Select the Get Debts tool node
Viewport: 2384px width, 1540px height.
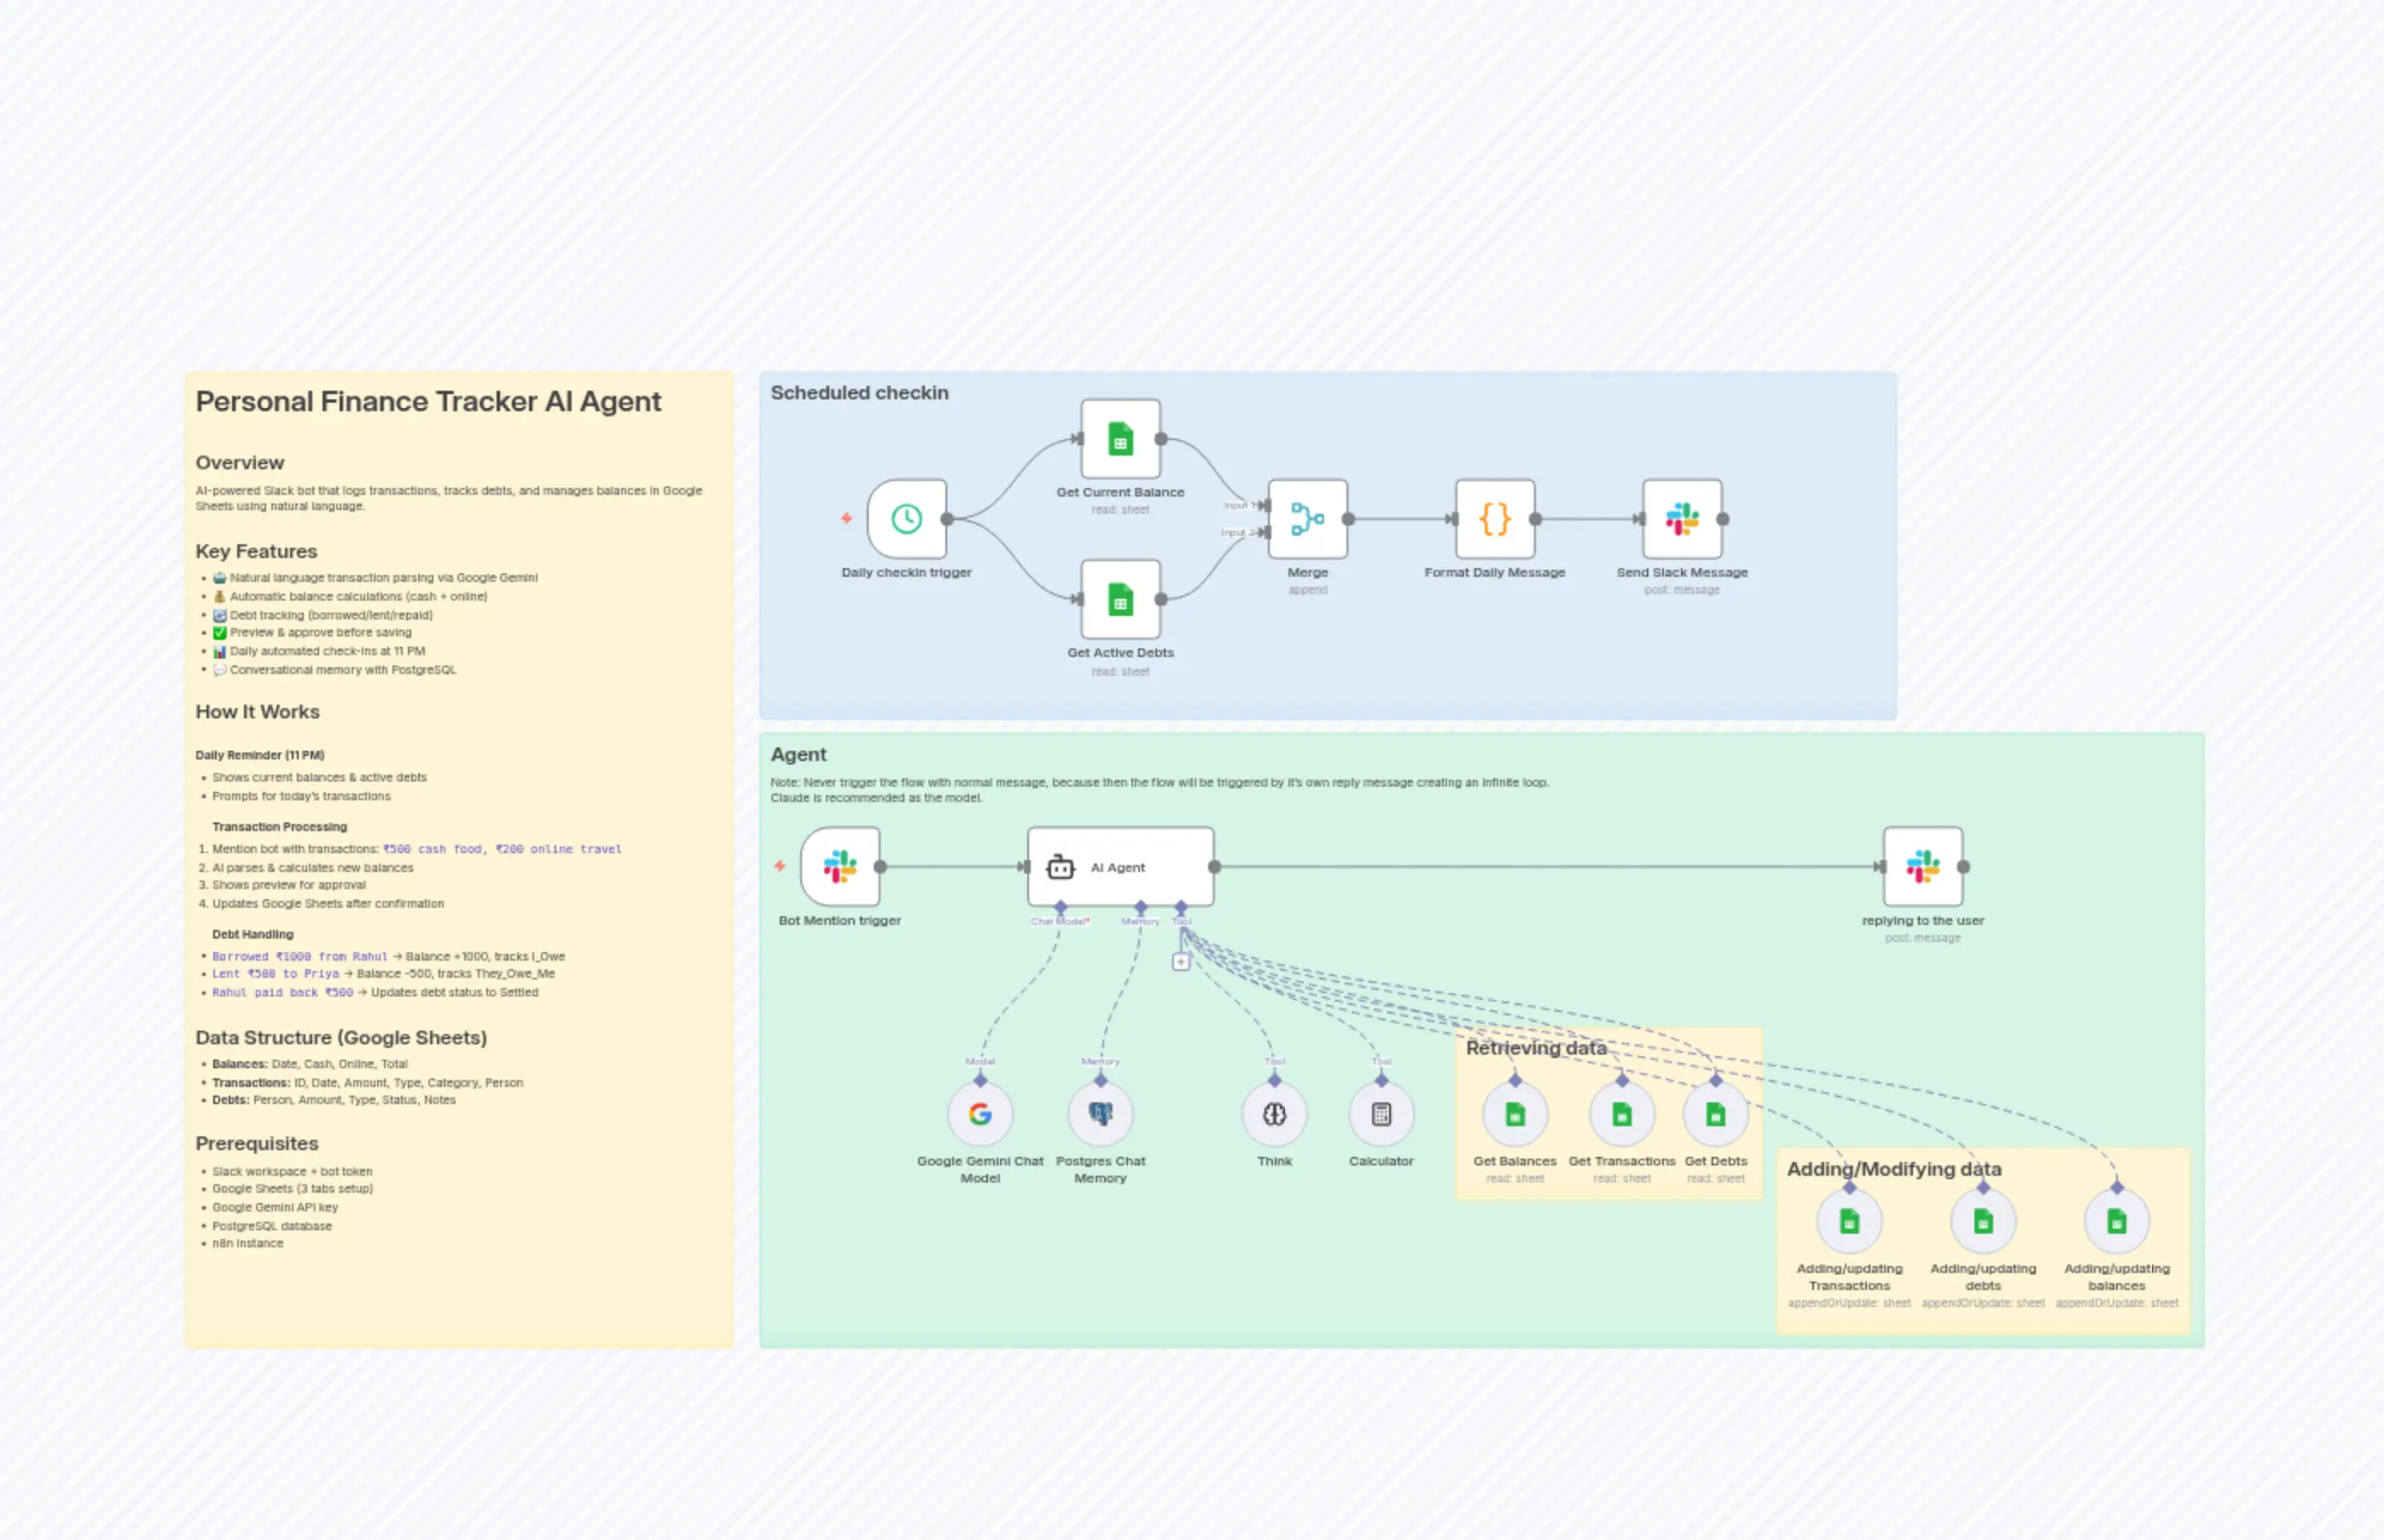(1715, 1113)
